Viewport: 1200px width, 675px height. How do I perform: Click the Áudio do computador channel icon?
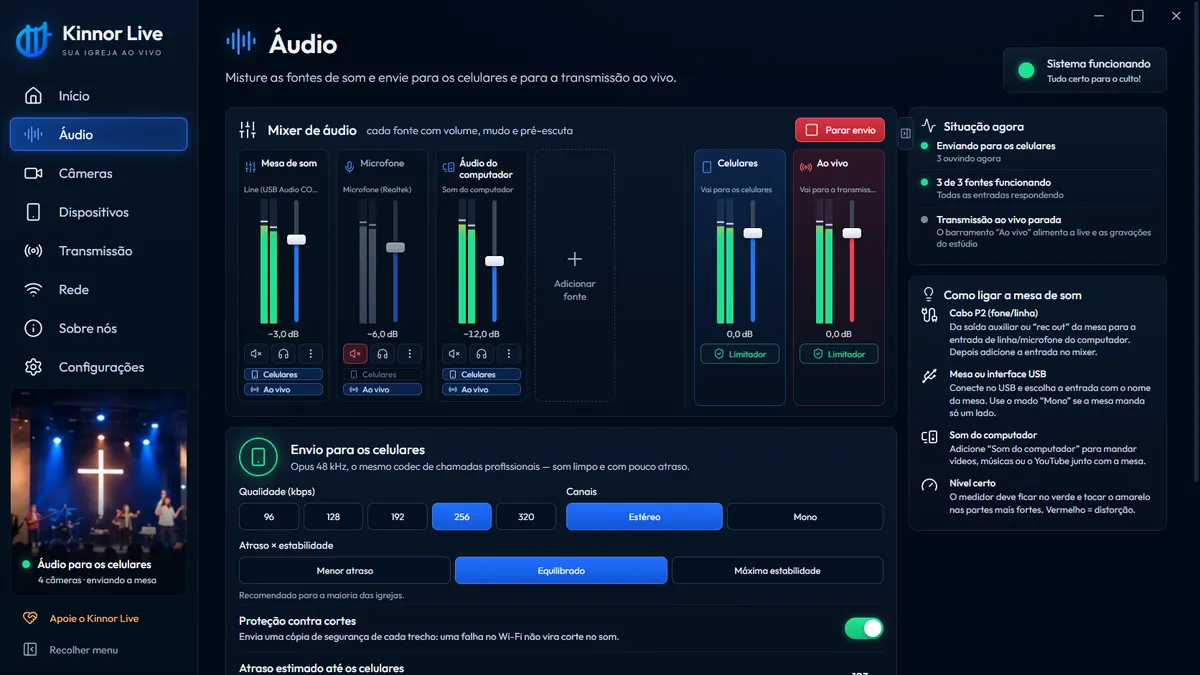[x=449, y=168]
